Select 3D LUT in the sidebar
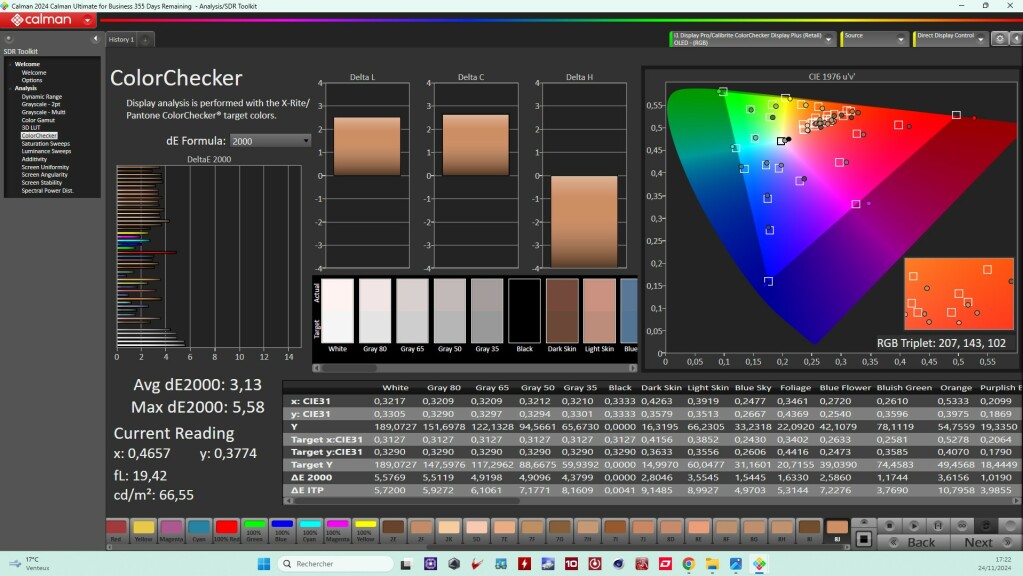This screenshot has height=576, width=1023. (x=31, y=128)
